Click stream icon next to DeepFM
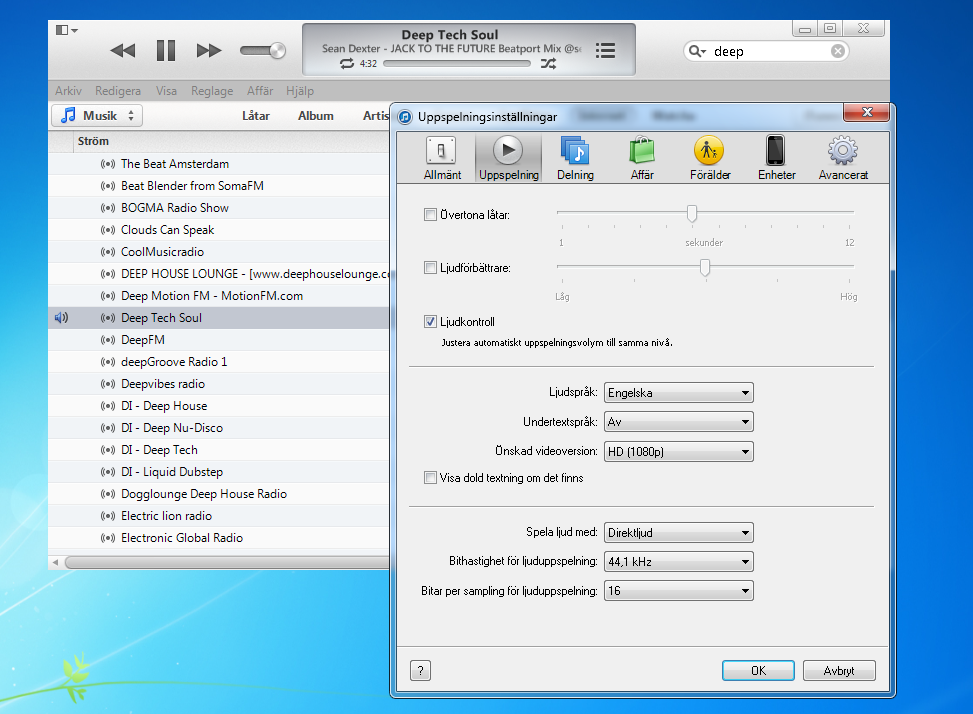The width and height of the screenshot is (973, 714). [108, 340]
